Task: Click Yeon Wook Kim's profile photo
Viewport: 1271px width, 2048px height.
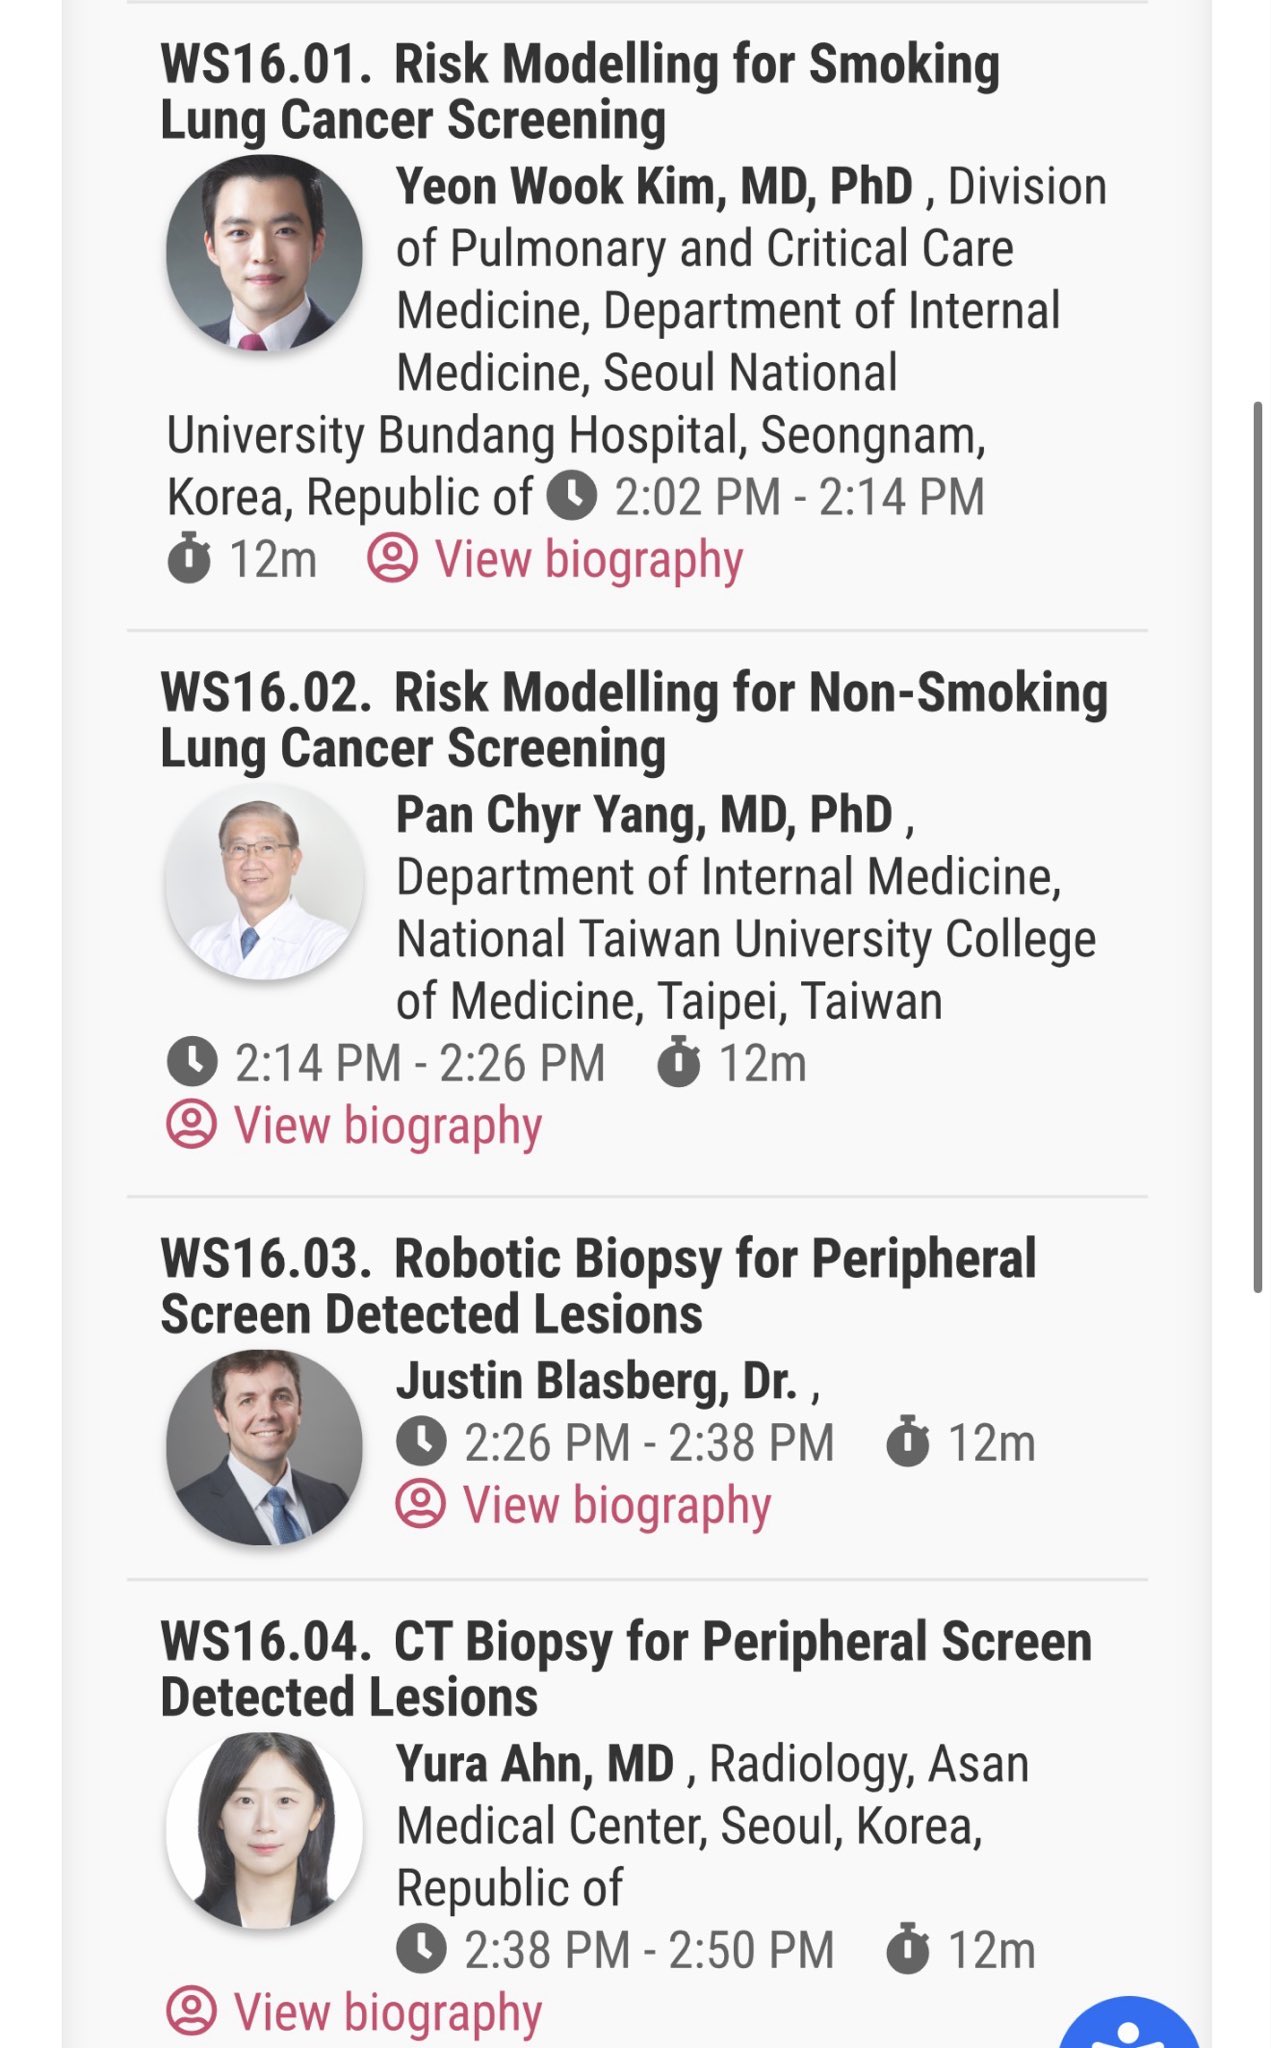Action: coord(264,253)
